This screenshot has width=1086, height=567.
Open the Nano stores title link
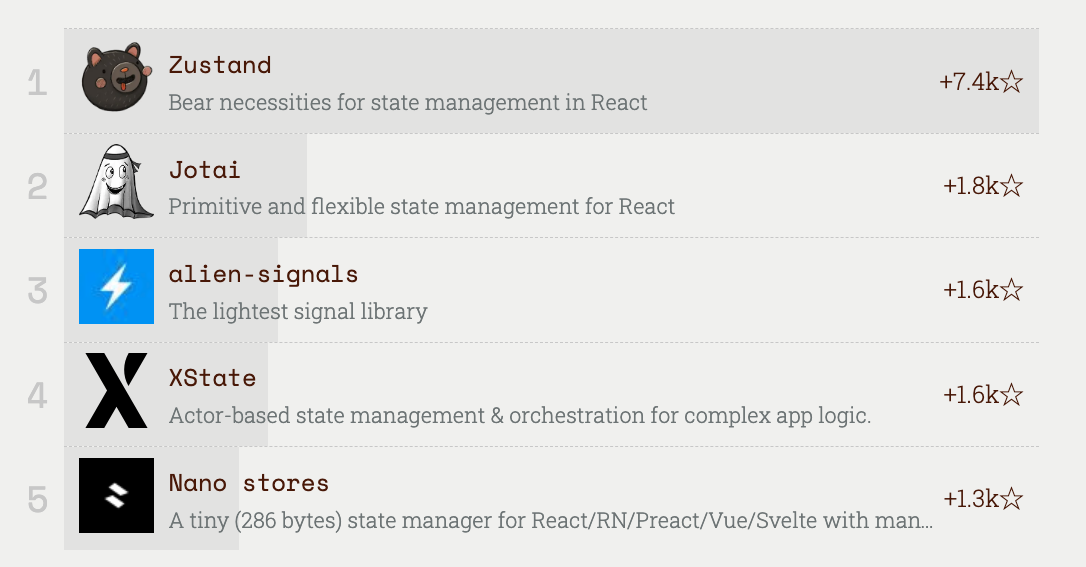(248, 483)
